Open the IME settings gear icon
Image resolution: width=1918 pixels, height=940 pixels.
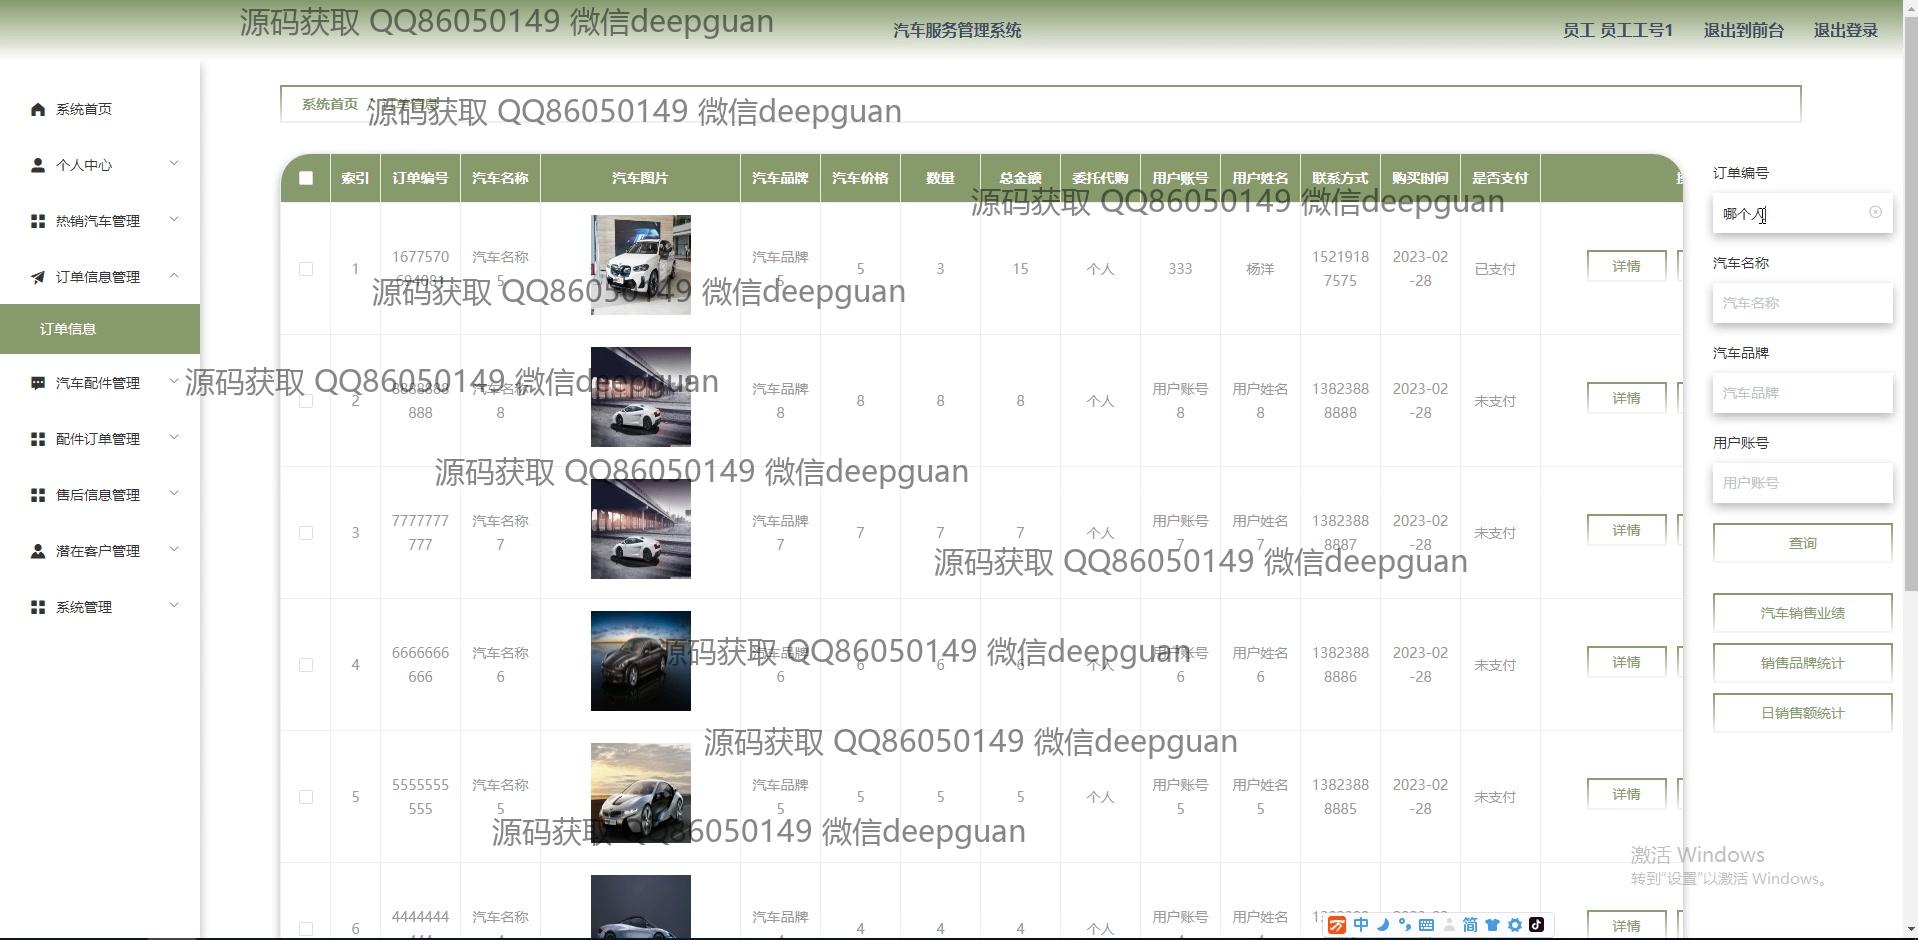(1515, 925)
